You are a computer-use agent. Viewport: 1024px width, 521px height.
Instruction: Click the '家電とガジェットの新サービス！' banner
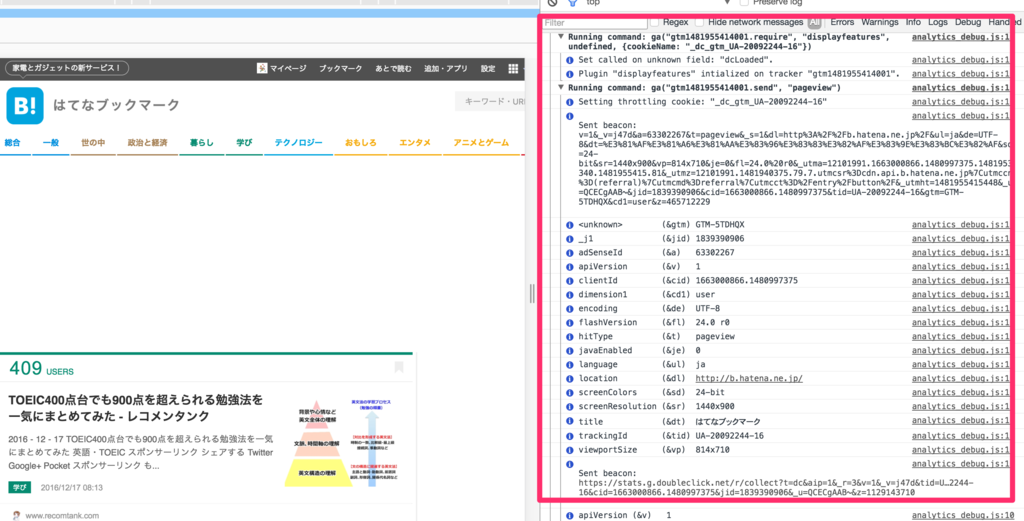(67, 68)
